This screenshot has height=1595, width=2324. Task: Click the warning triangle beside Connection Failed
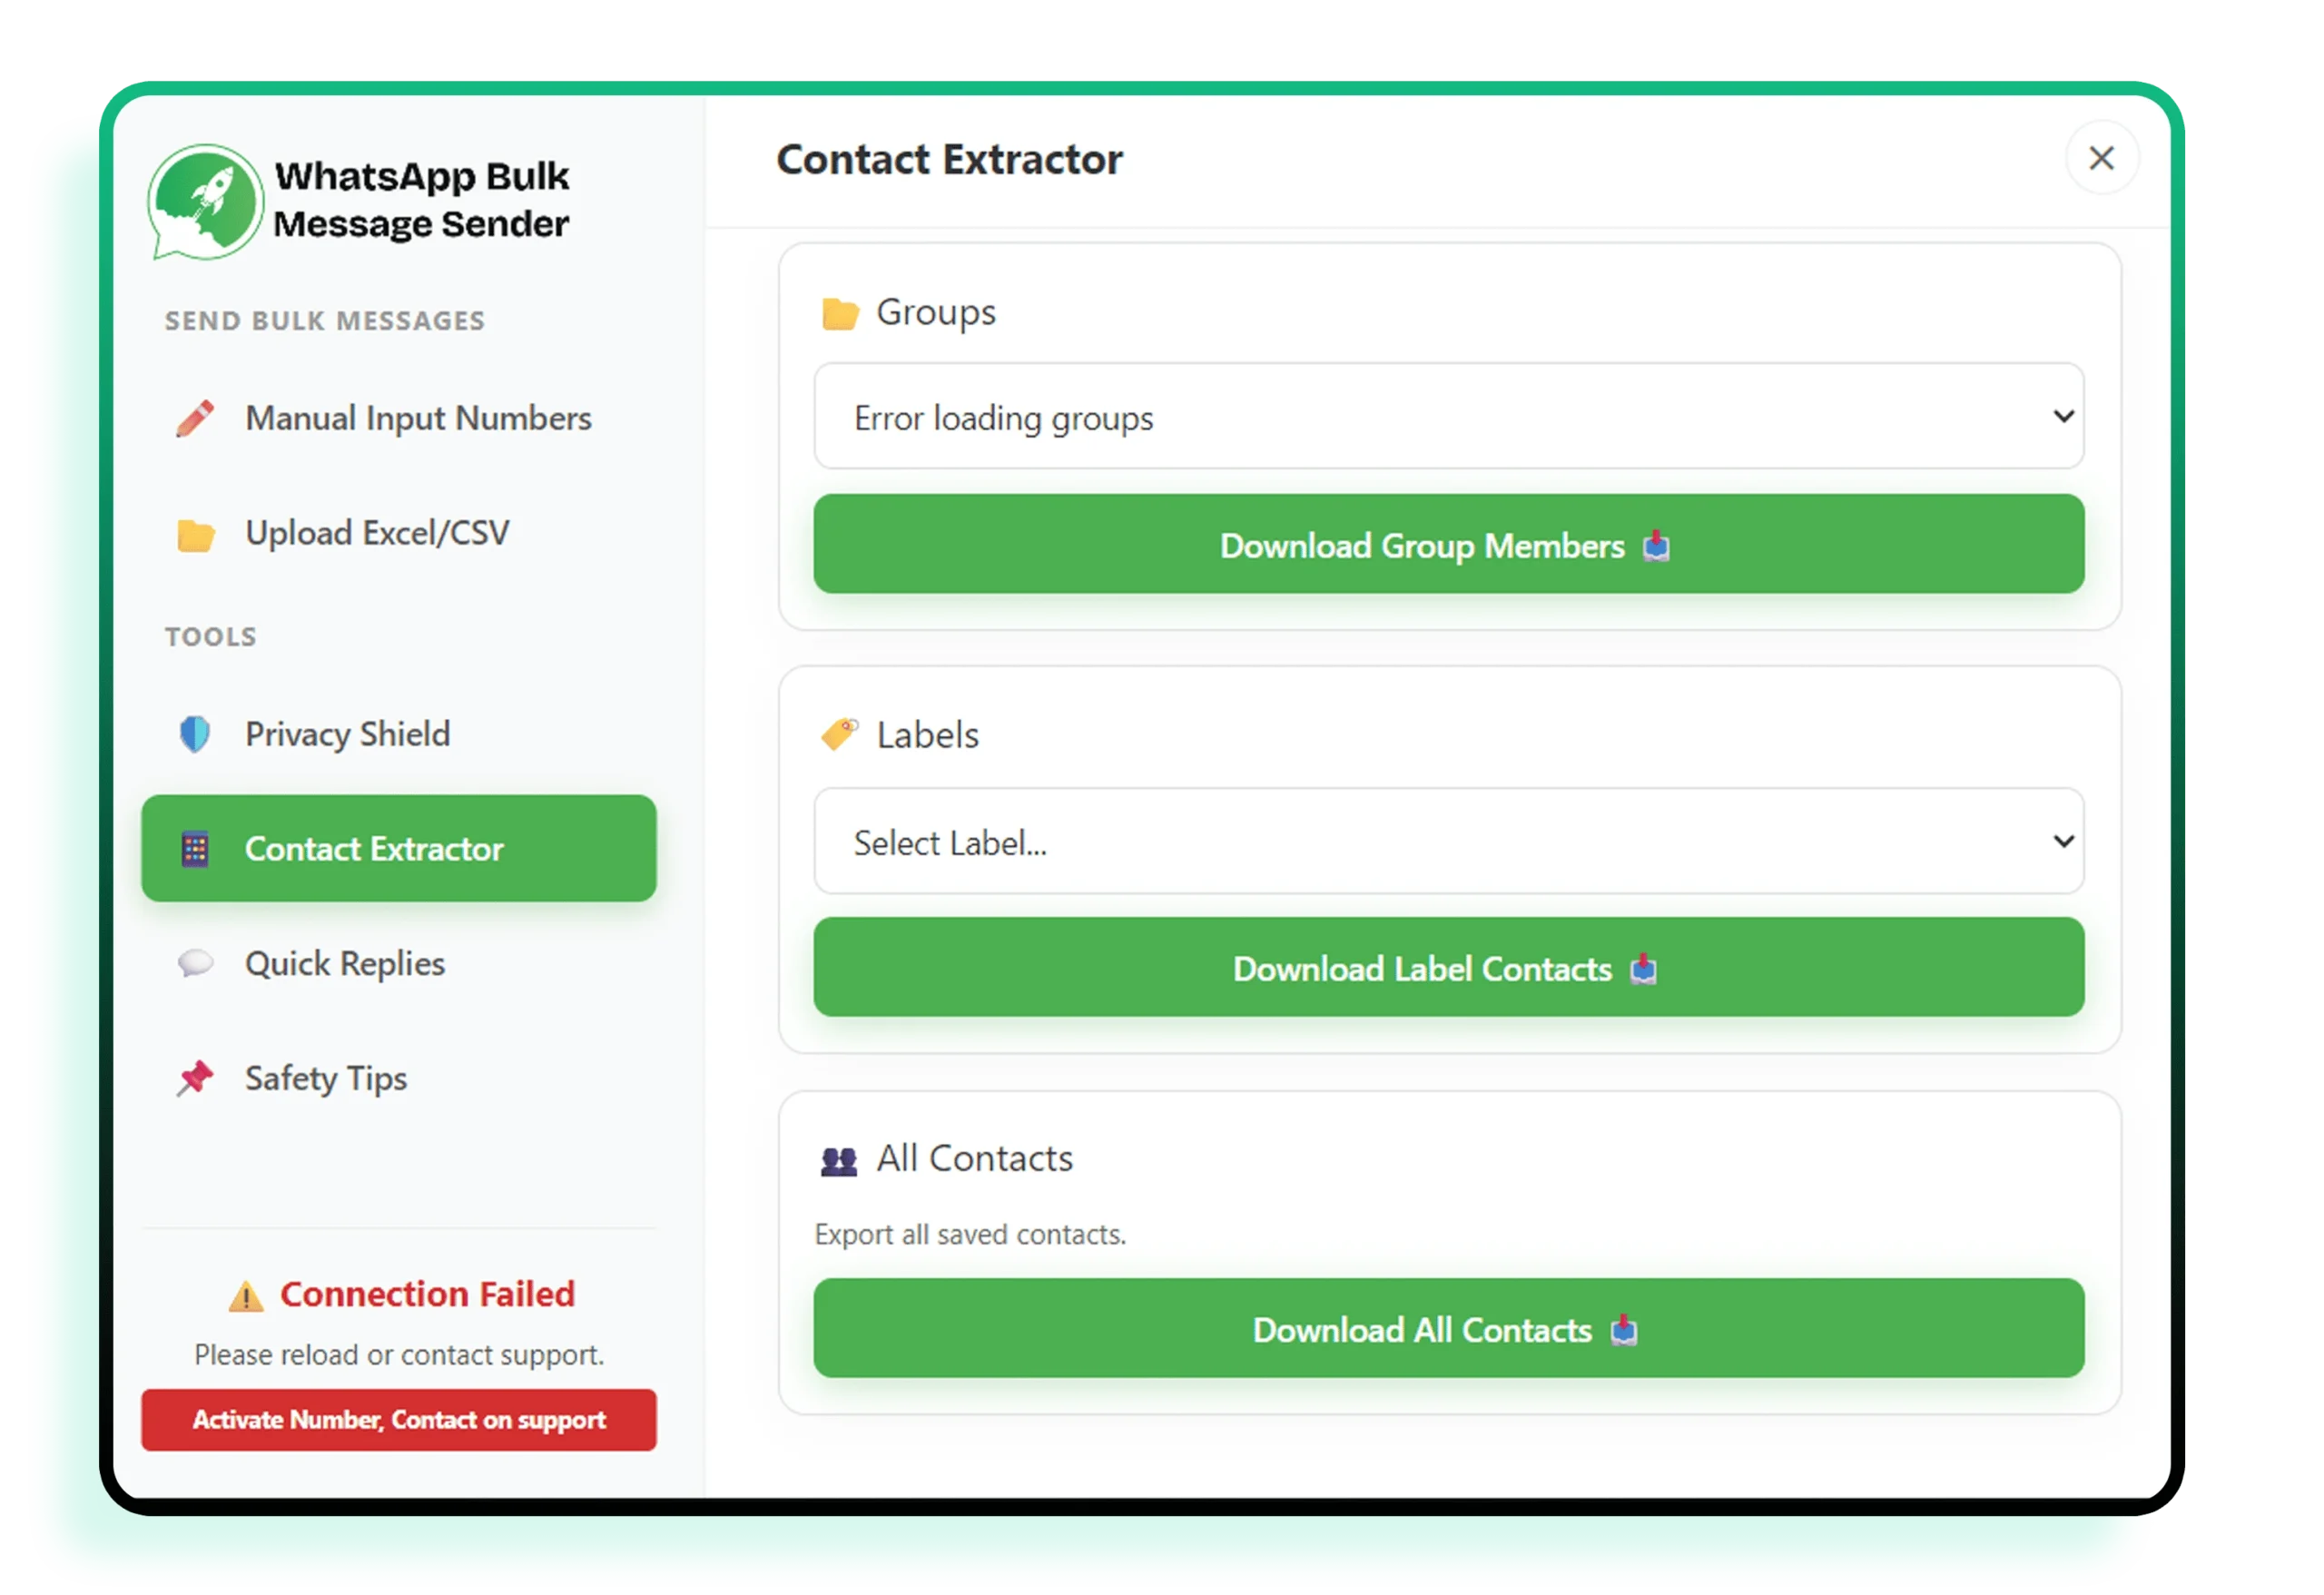point(246,1297)
